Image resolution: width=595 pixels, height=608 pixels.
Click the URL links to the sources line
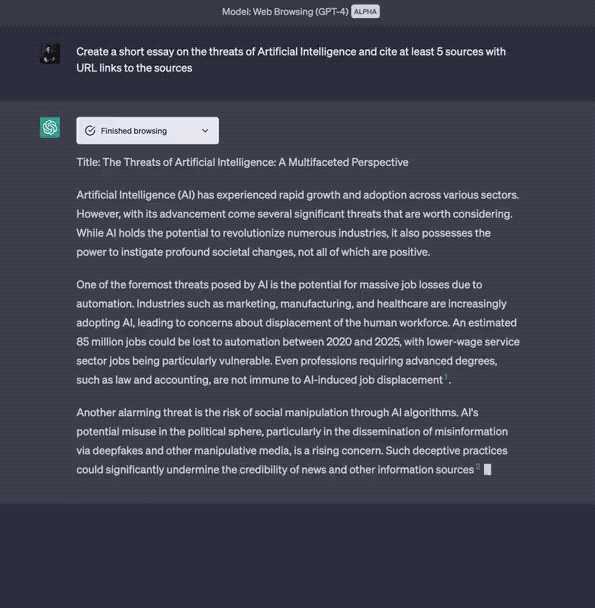pos(134,68)
